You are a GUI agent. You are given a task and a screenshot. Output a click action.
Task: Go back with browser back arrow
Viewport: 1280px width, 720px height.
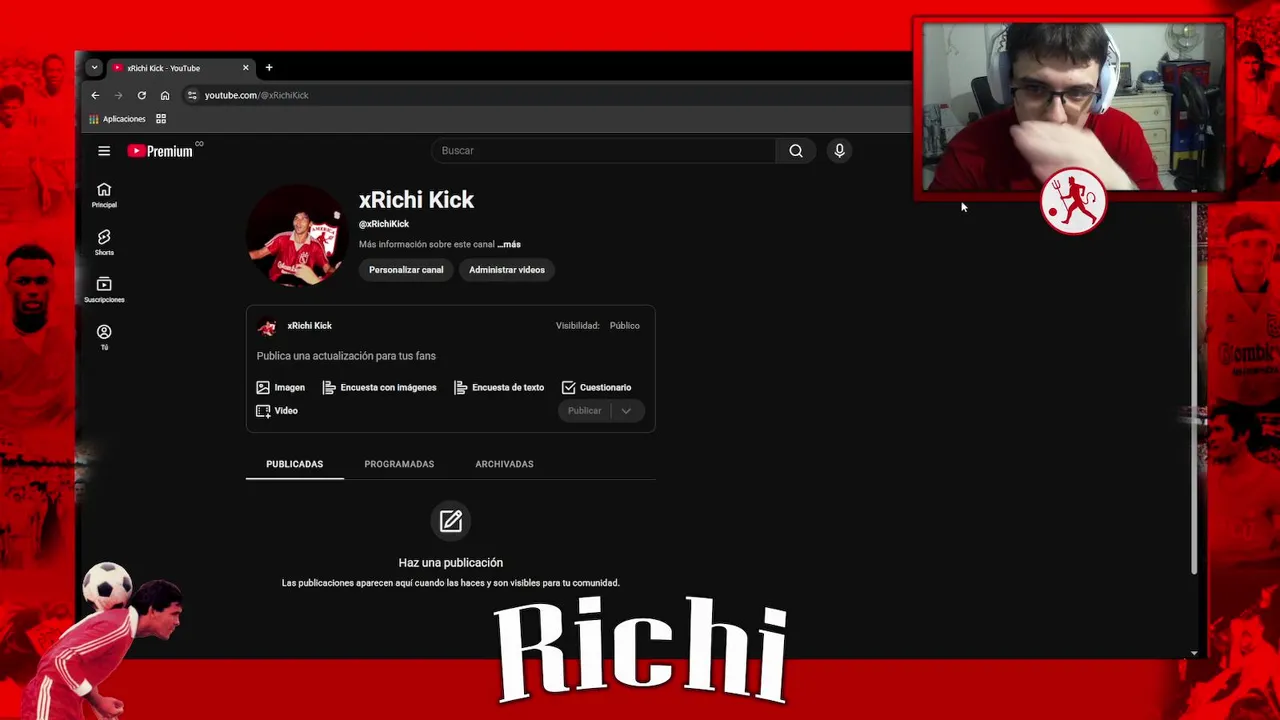point(95,95)
